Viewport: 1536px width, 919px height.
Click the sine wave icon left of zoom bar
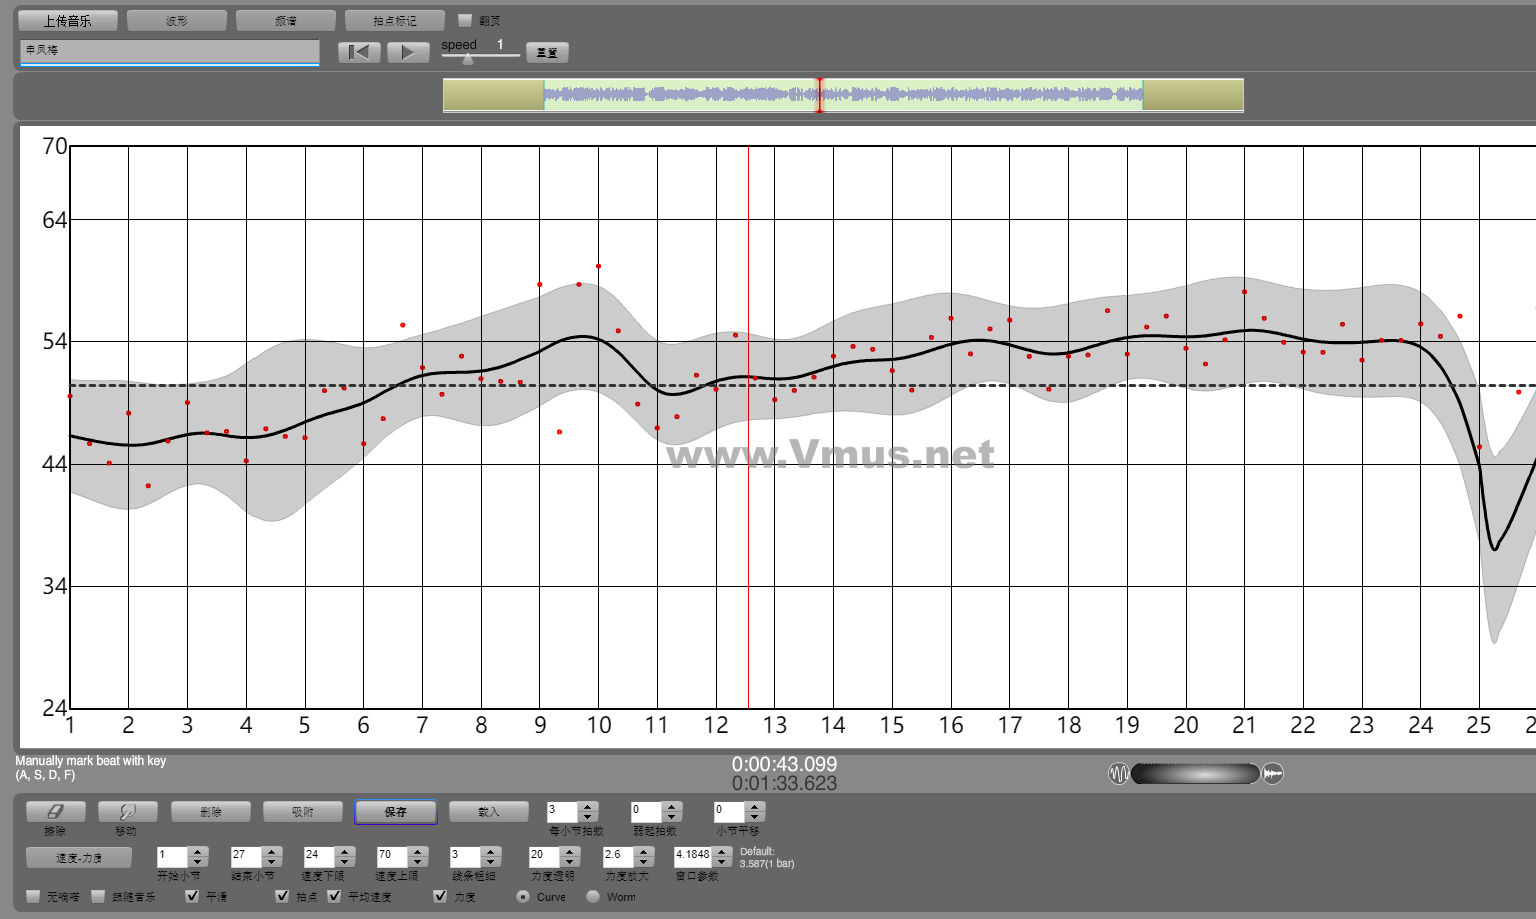[1118, 774]
